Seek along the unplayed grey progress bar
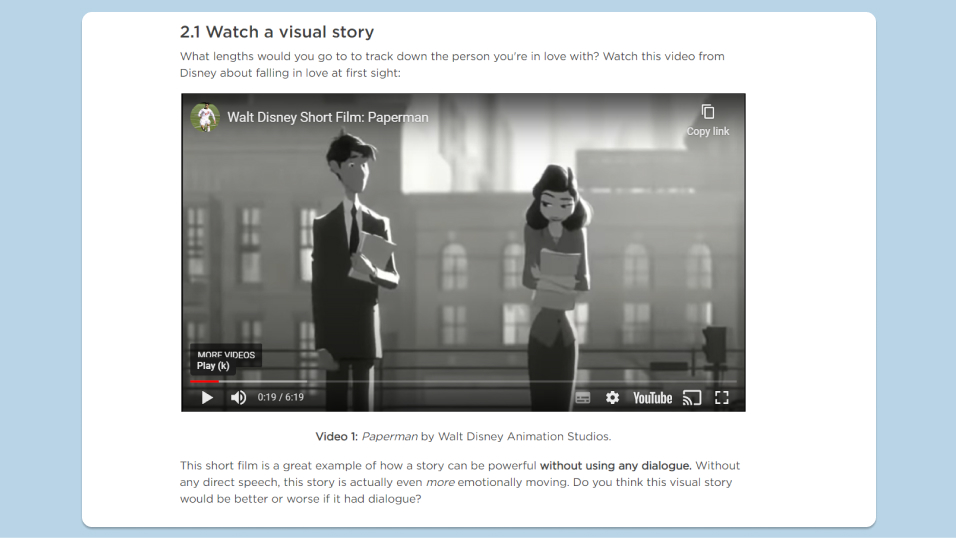This screenshot has height=538, width=956. pos(478,381)
